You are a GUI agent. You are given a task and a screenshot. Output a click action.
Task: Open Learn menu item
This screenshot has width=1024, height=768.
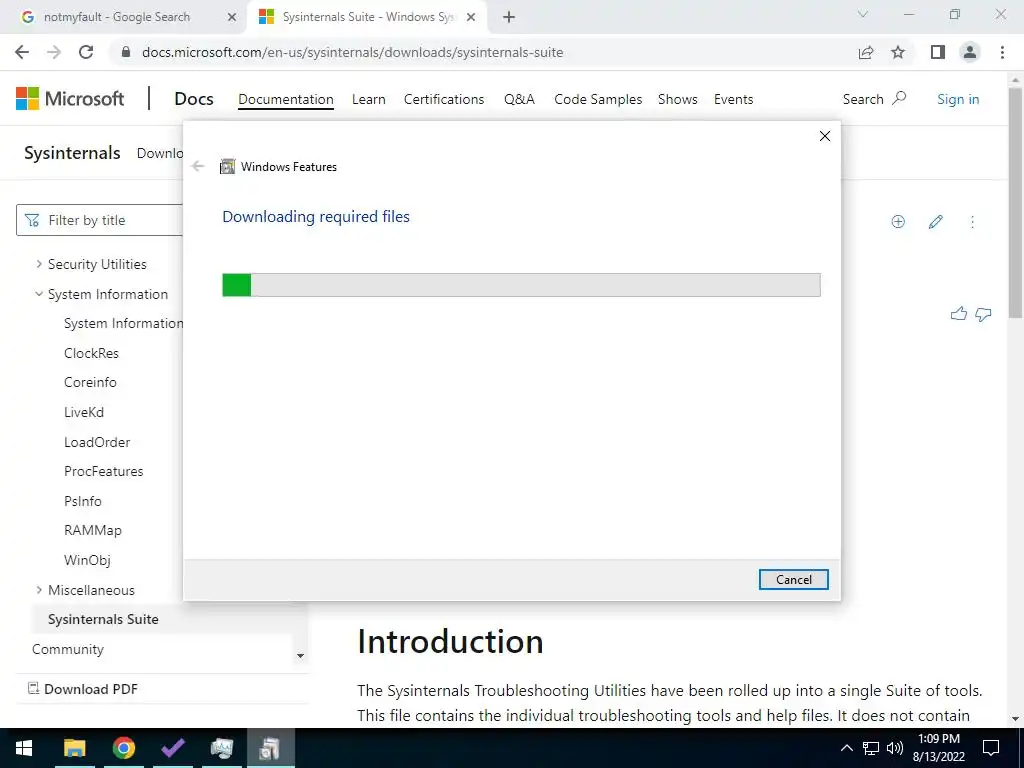pyautogui.click(x=368, y=99)
